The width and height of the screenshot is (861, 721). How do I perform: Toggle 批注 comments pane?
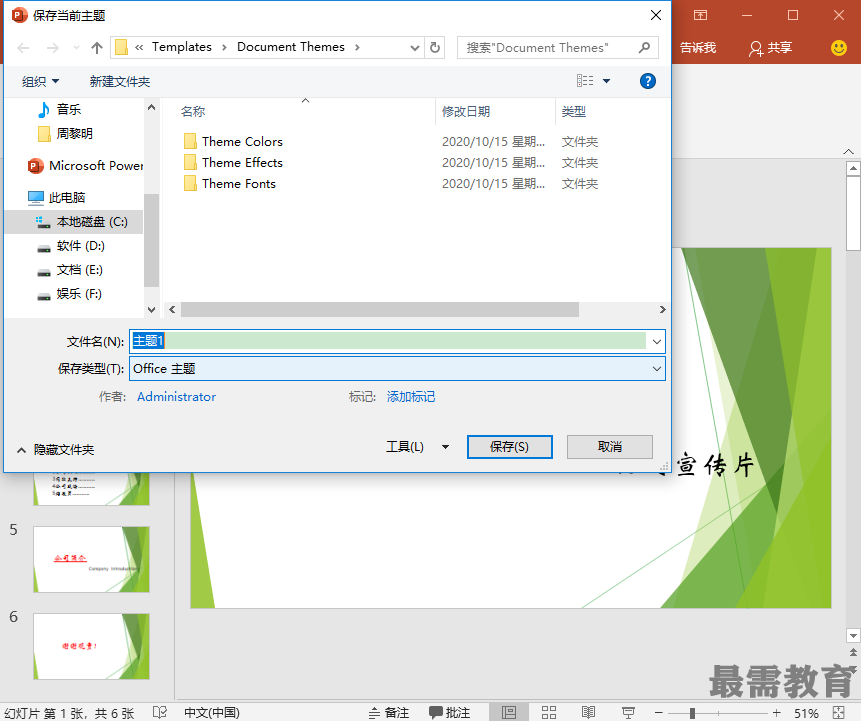(450, 713)
